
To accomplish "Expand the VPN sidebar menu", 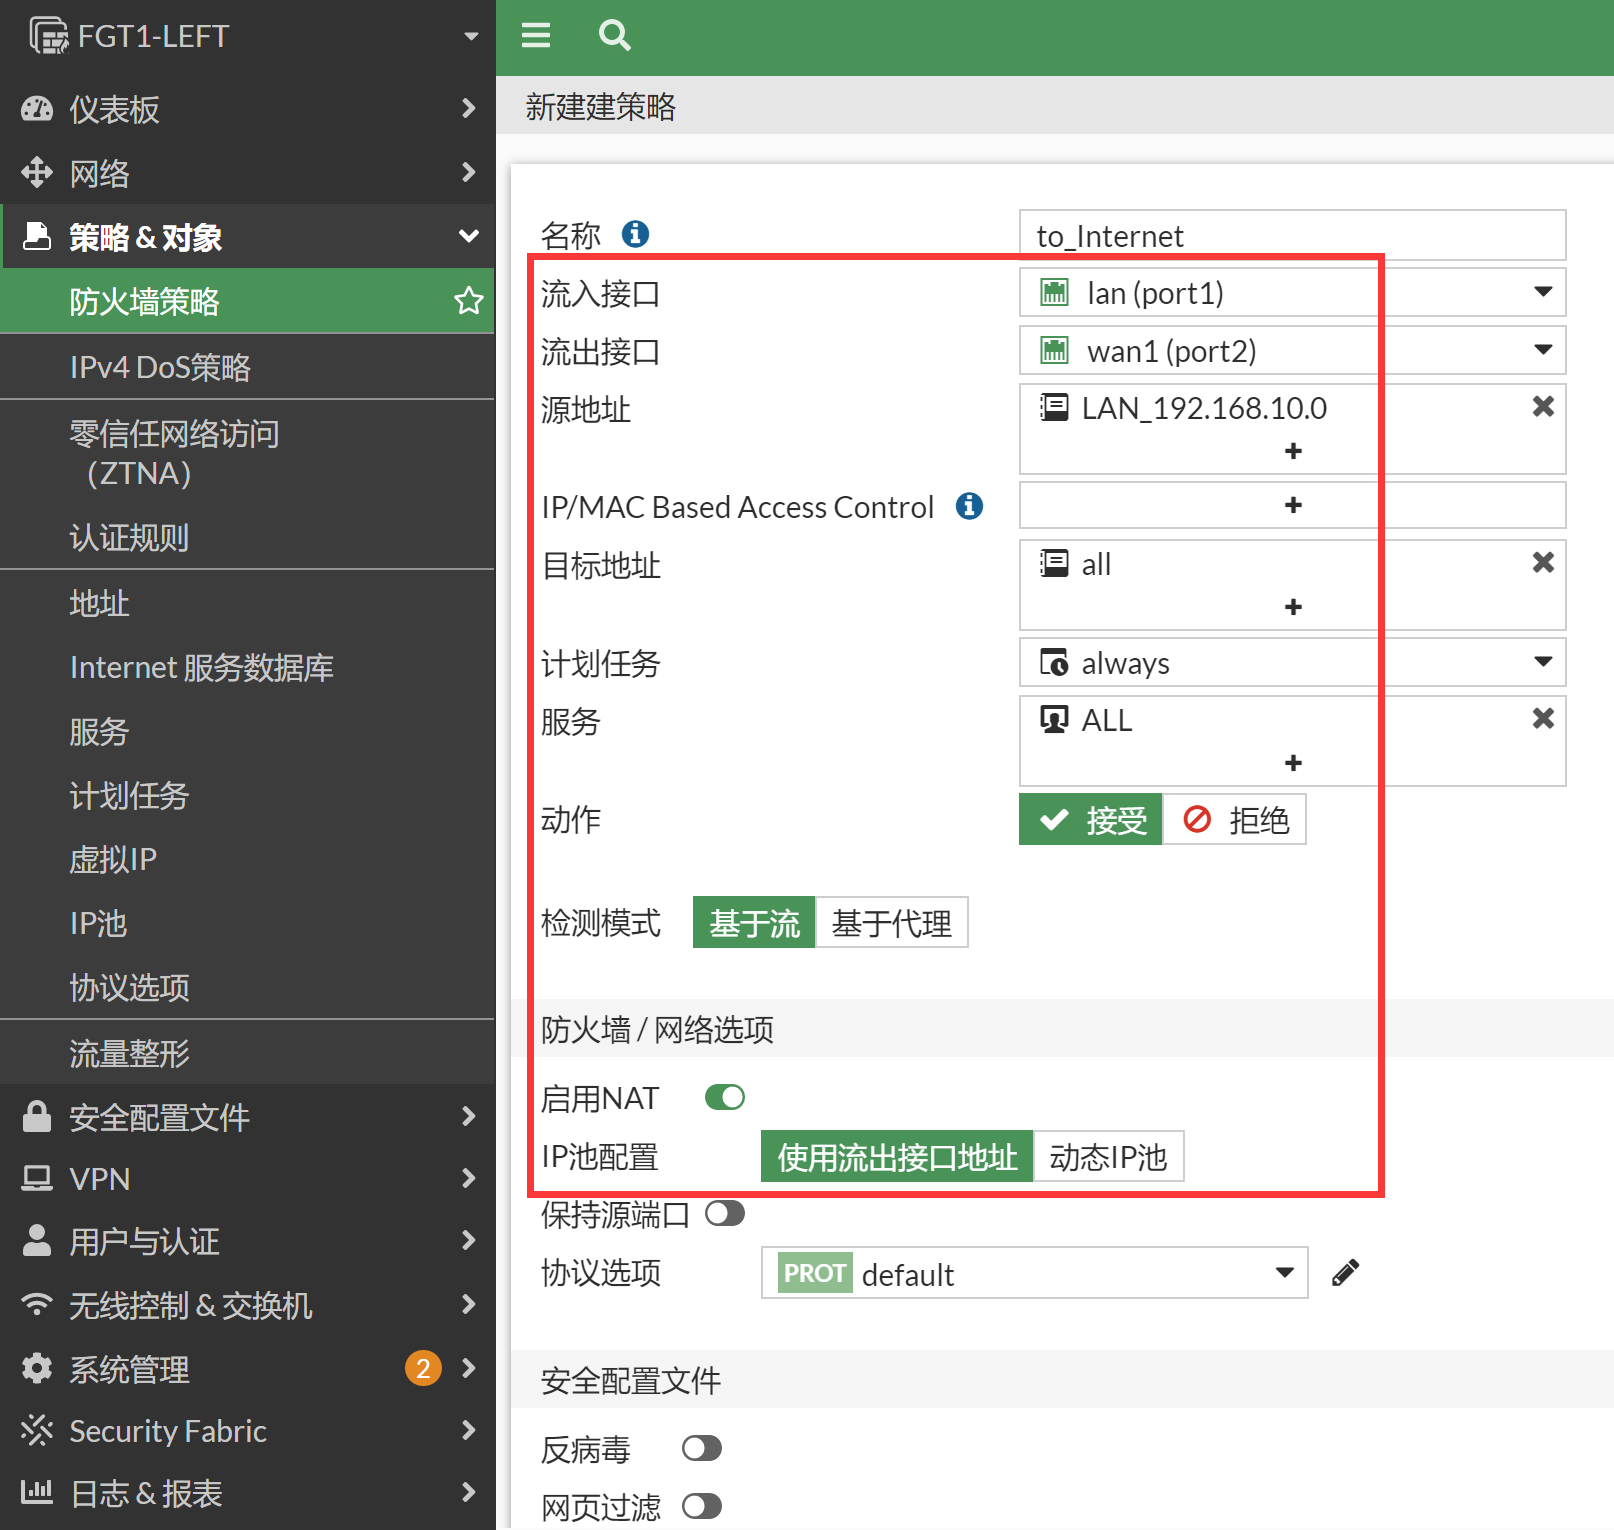I will [x=247, y=1179].
